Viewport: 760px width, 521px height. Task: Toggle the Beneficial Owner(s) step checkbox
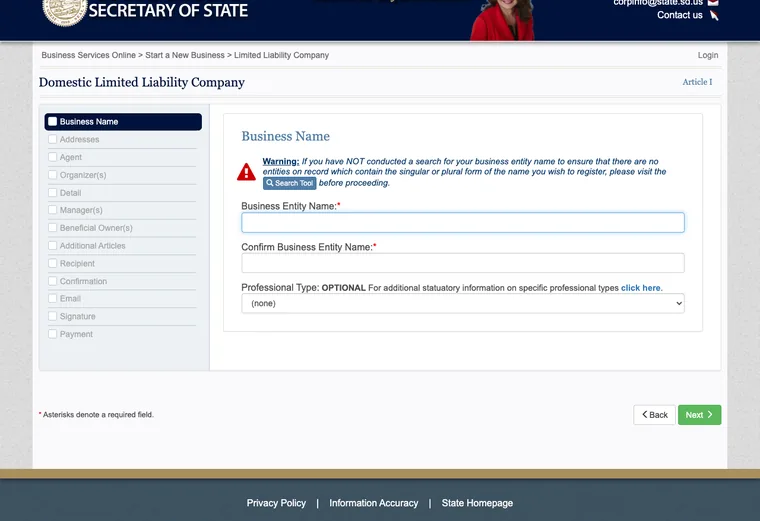[x=52, y=228]
